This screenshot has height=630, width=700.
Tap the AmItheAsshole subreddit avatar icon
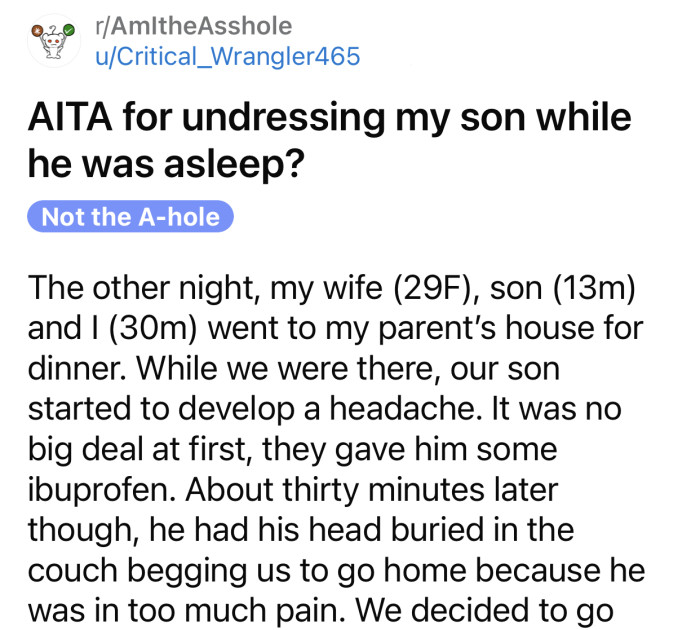click(x=55, y=40)
